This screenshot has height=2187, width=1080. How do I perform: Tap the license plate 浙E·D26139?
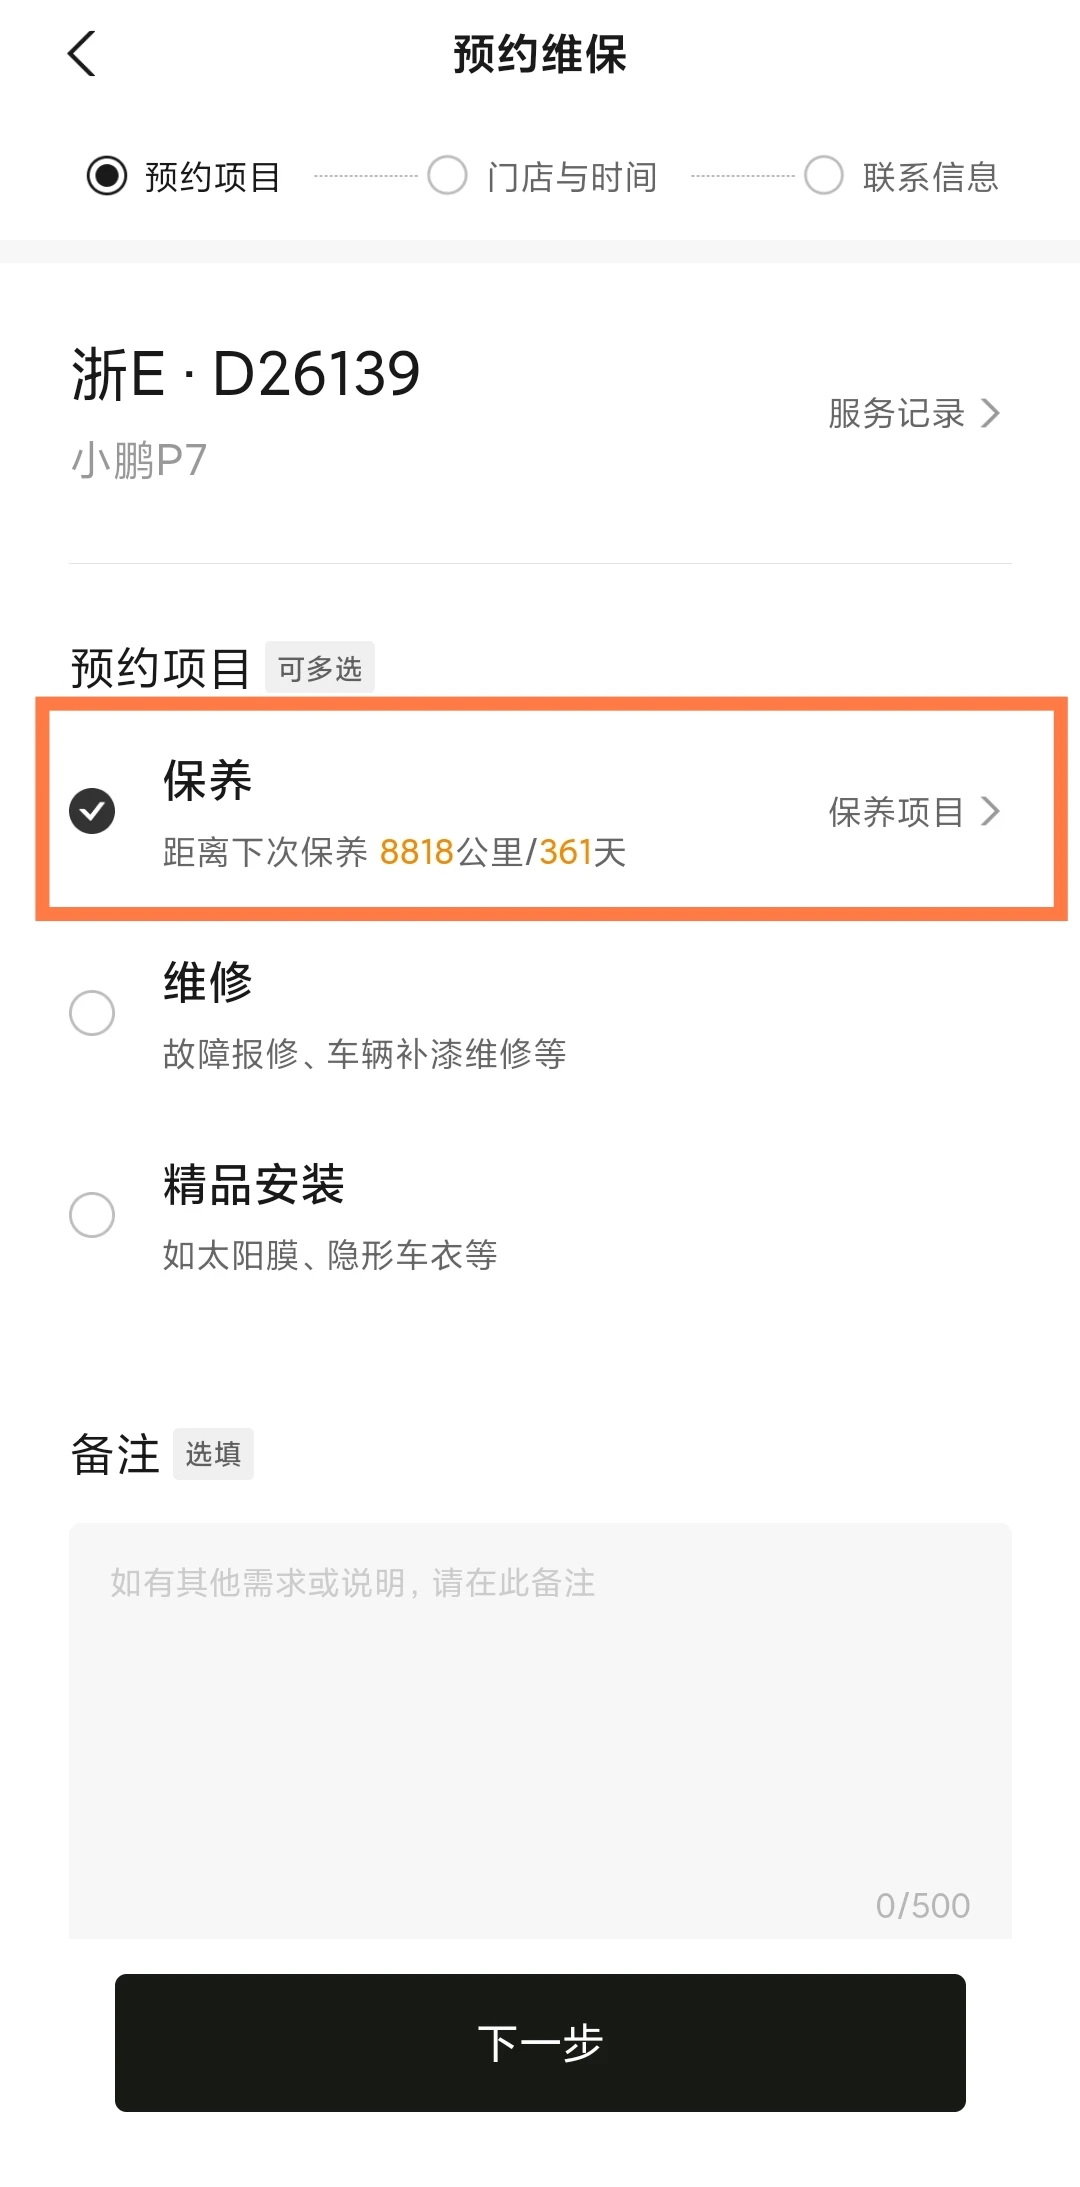[x=246, y=375]
